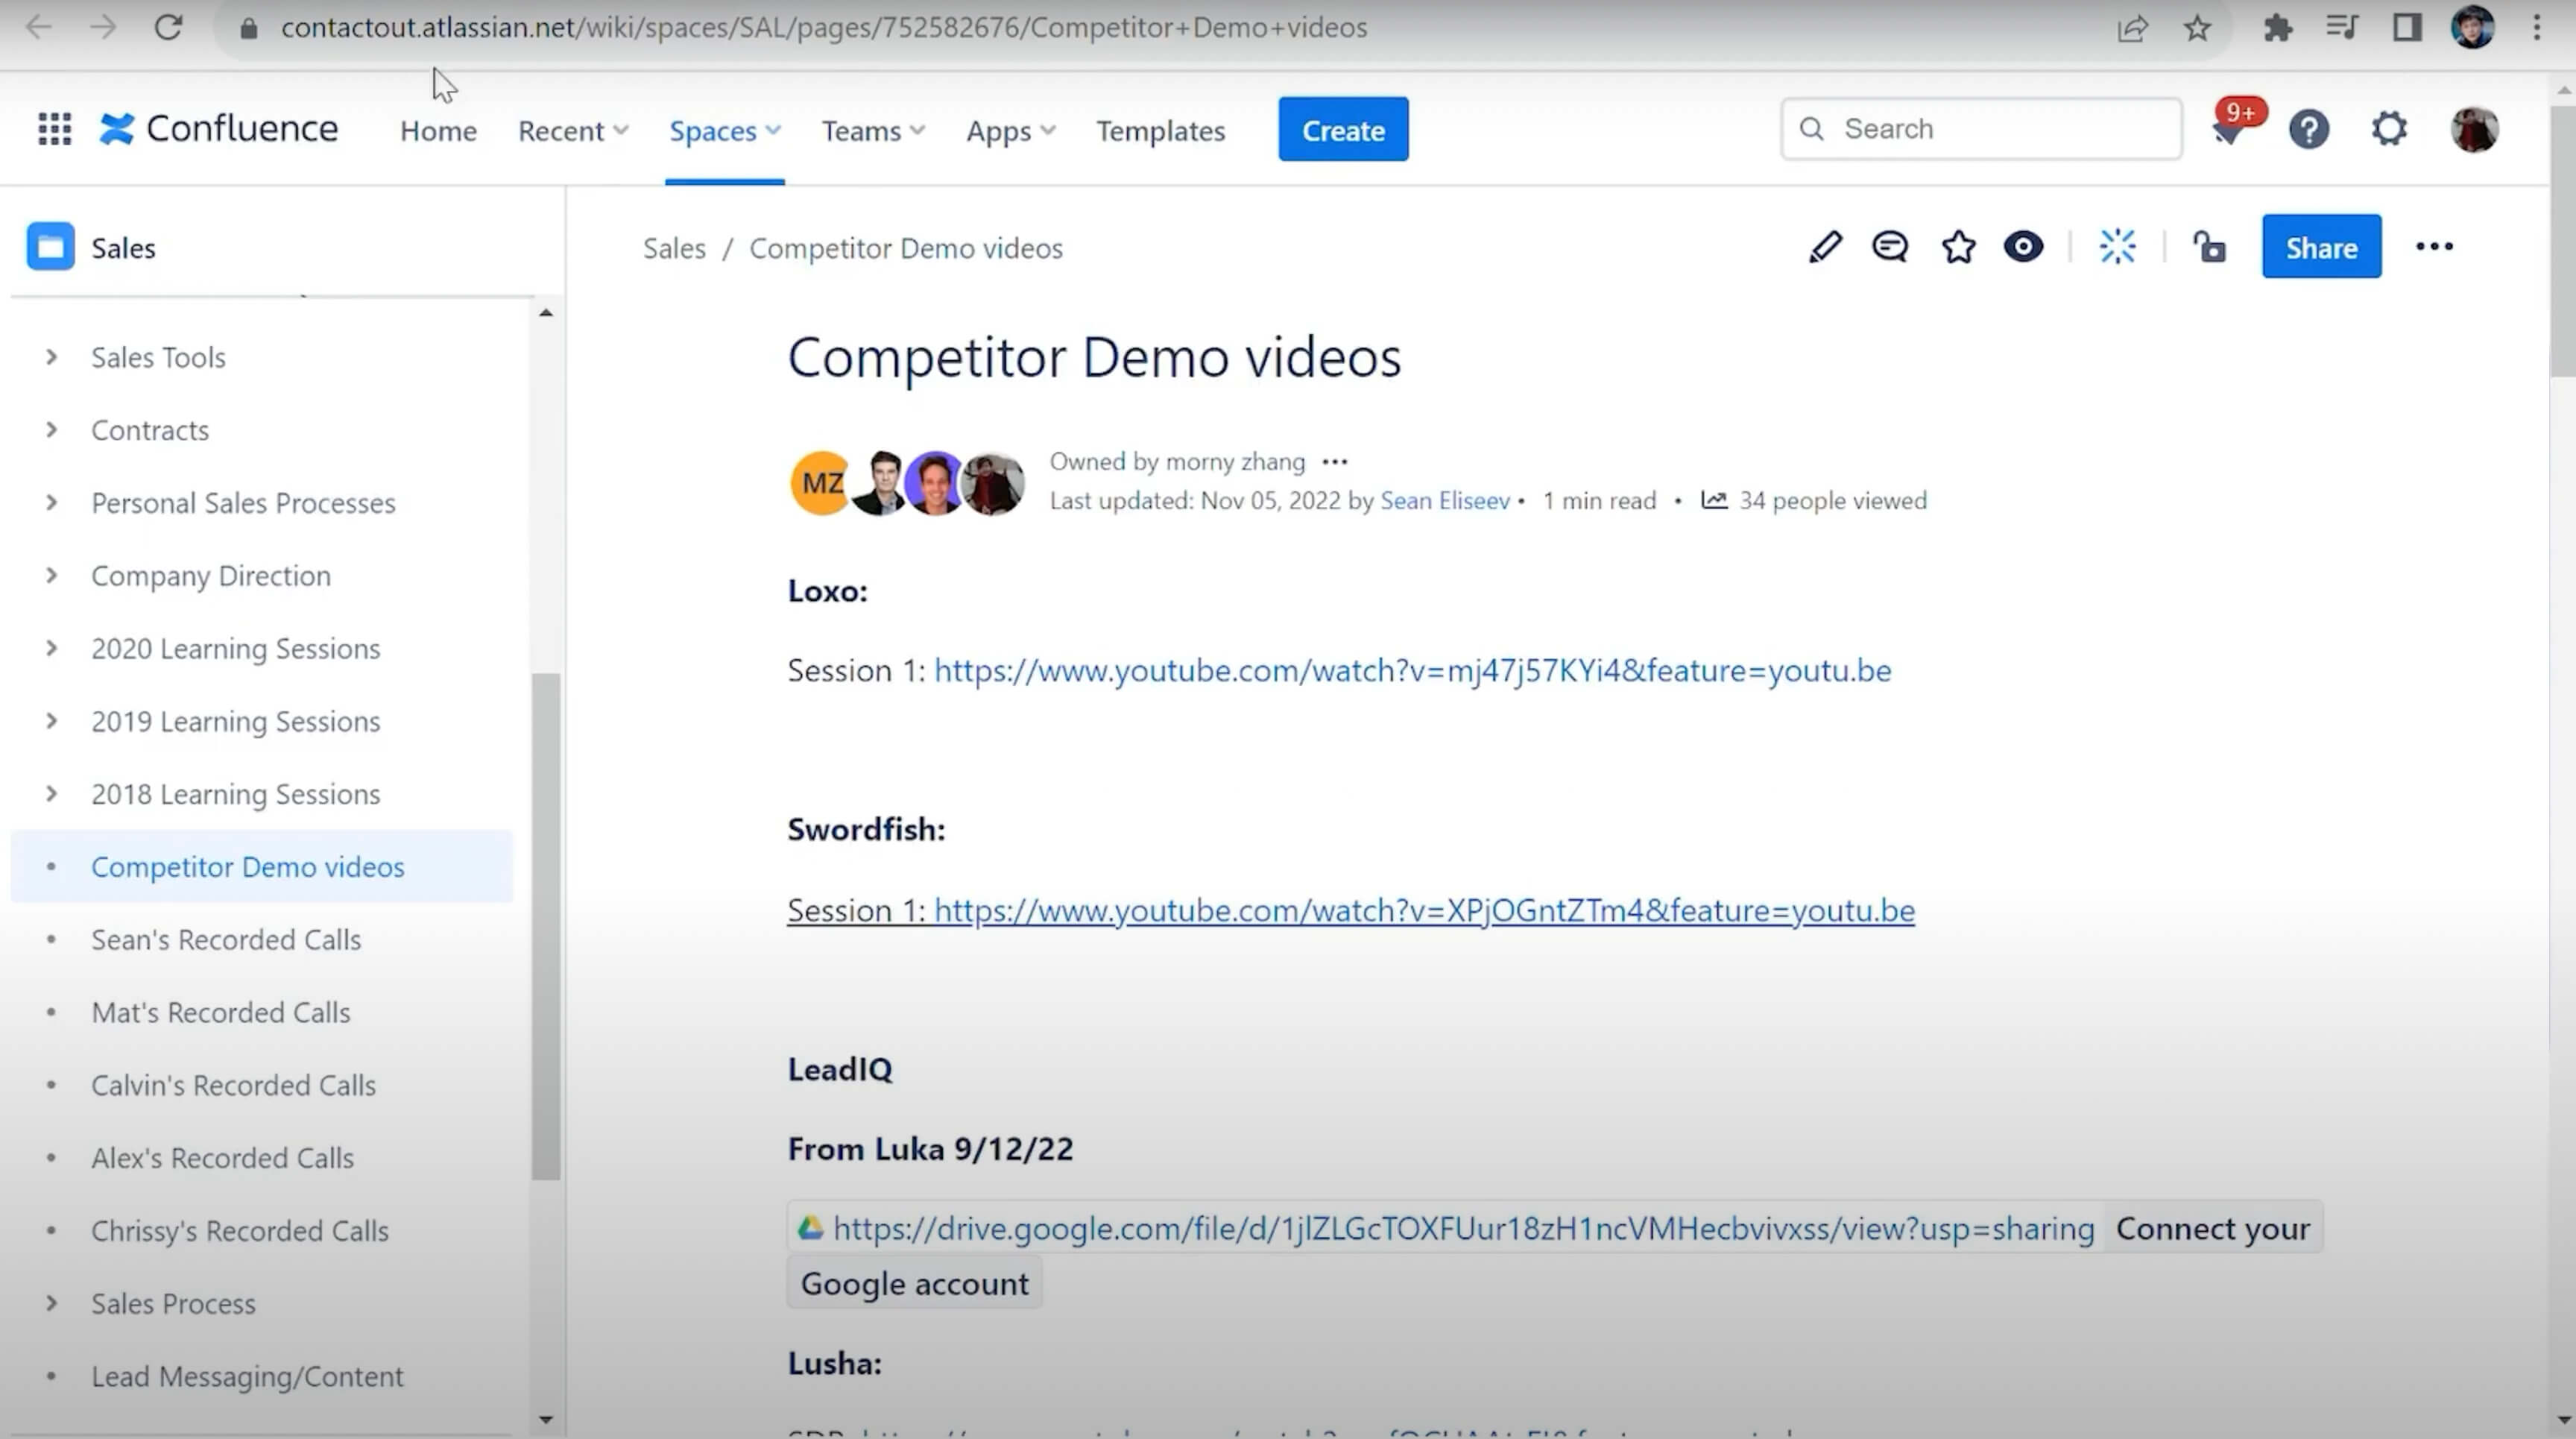Screen dimensions: 2576x1439
Task: Open the Spaces navigation menu
Action: pos(724,131)
